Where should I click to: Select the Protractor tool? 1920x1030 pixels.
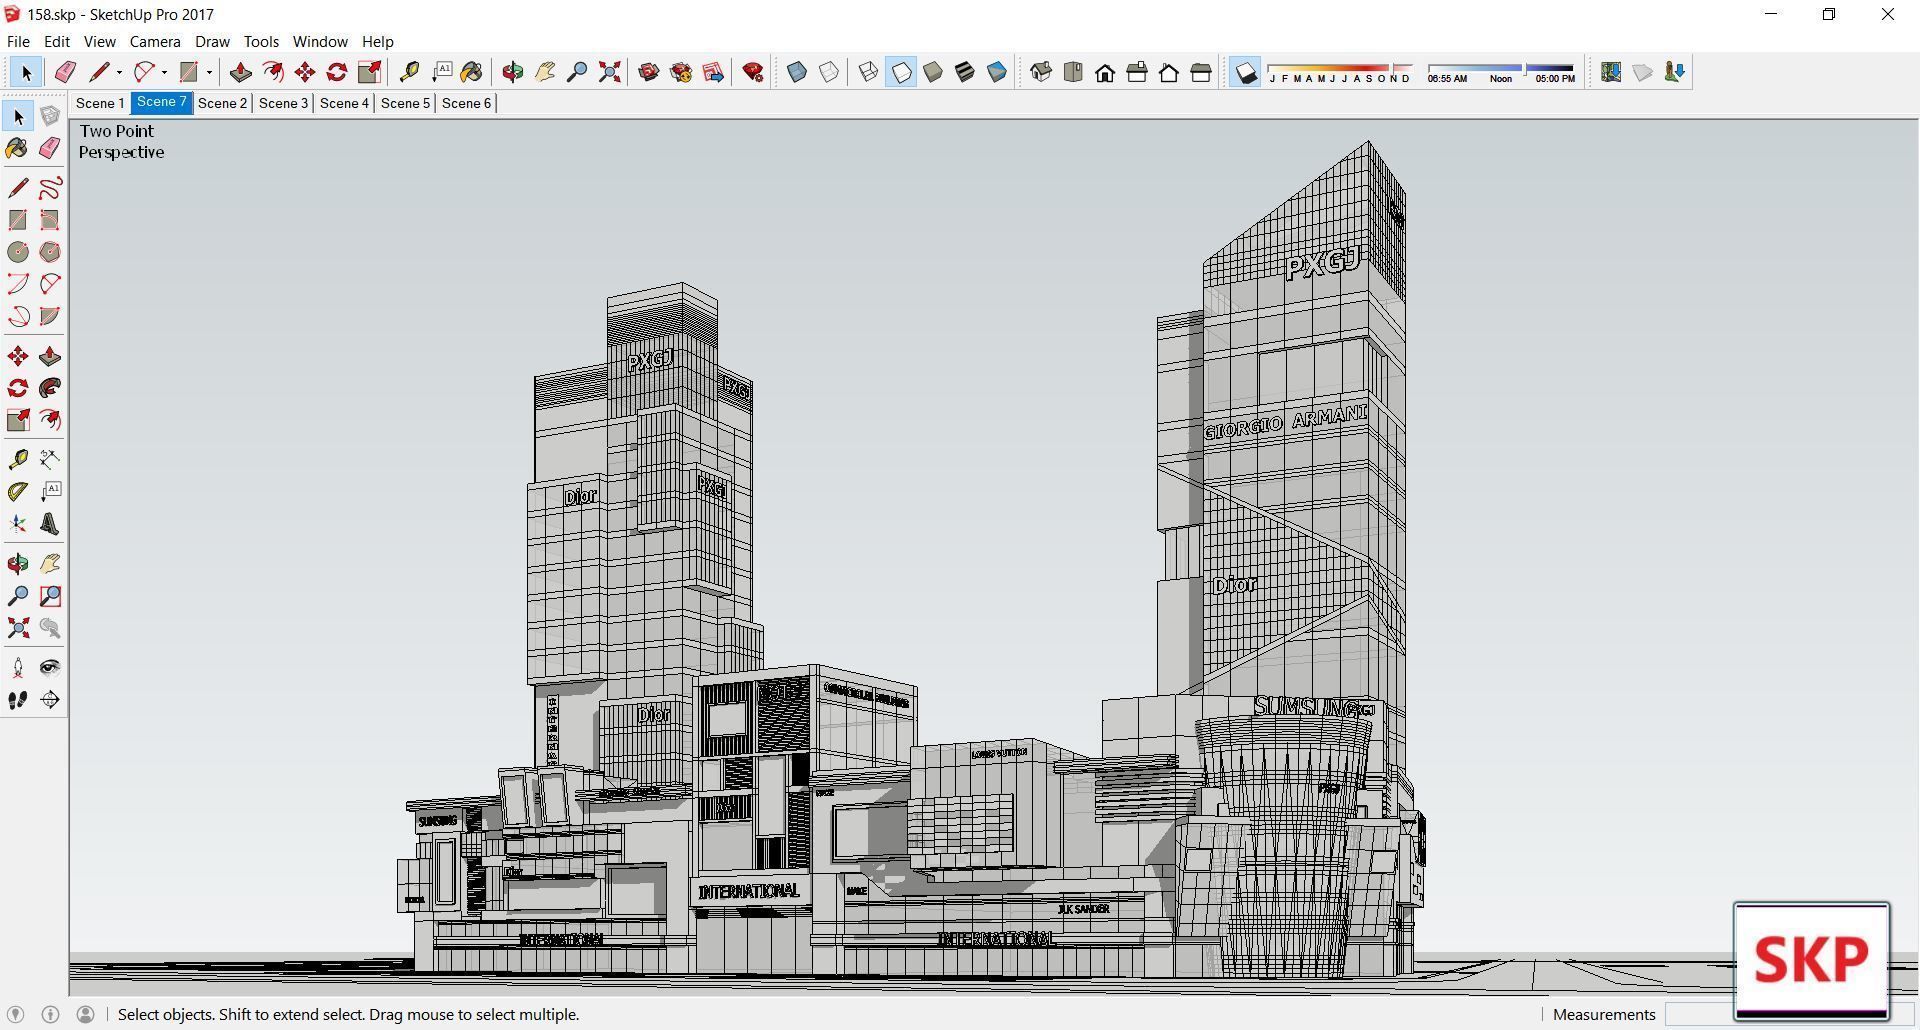18,491
